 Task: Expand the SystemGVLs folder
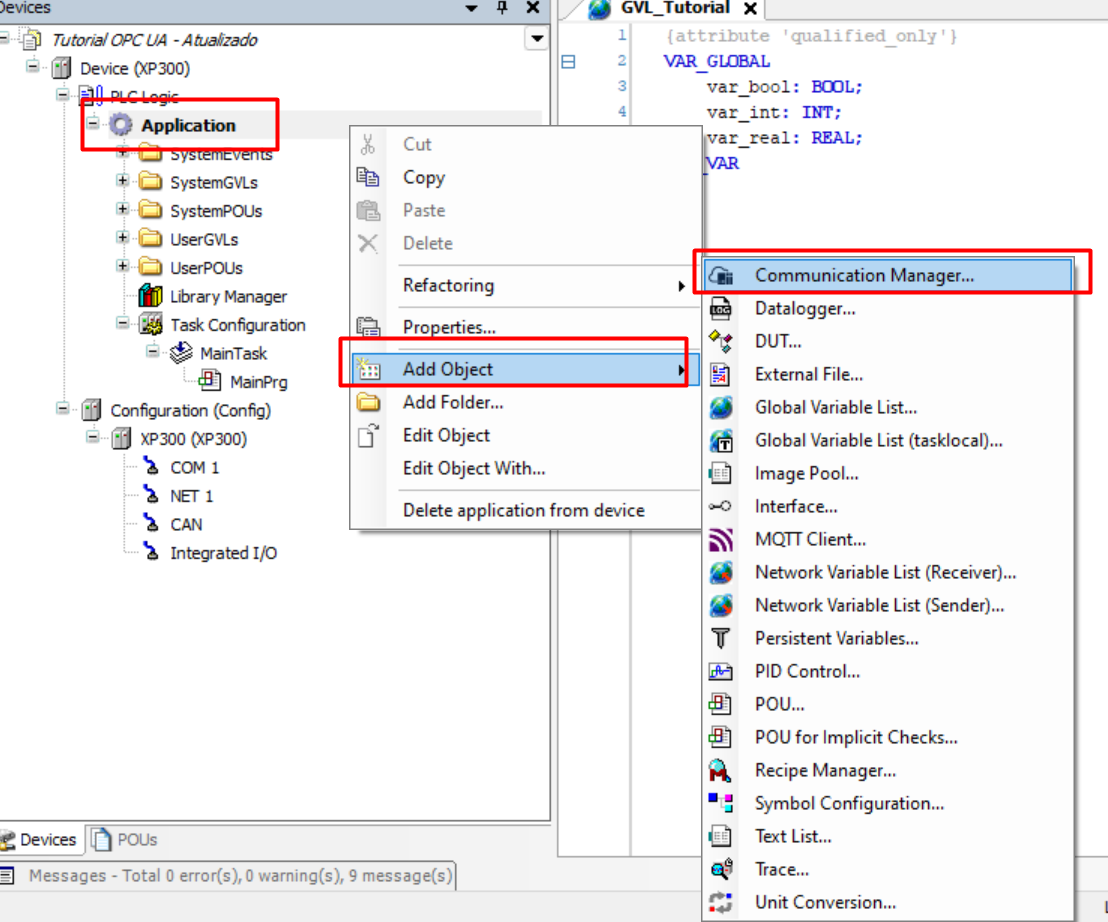pos(123,182)
